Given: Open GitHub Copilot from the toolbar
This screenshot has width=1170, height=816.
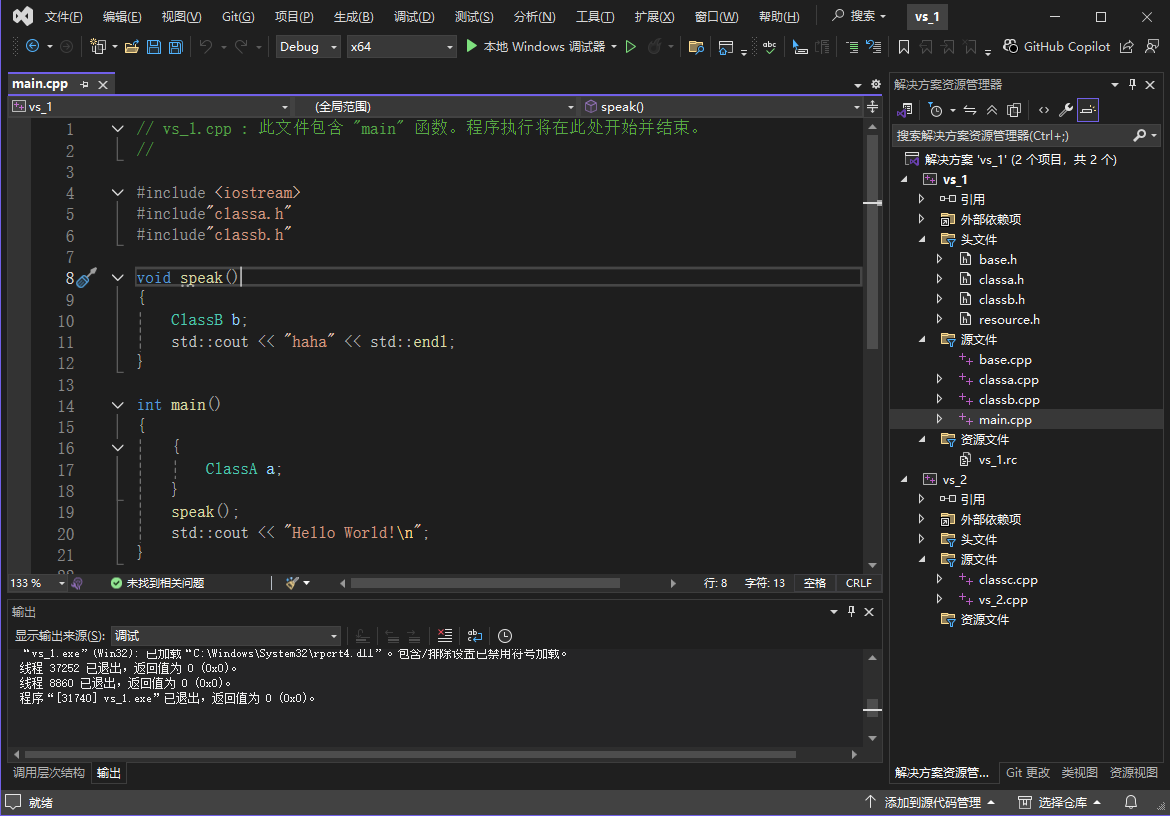Looking at the screenshot, I should pos(1057,46).
